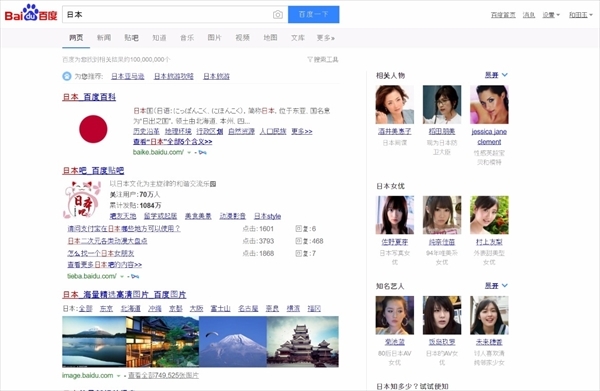Viewport: 600px width, 391px height.
Task: Open the 历史沿革 sub-link
Action: 146,131
